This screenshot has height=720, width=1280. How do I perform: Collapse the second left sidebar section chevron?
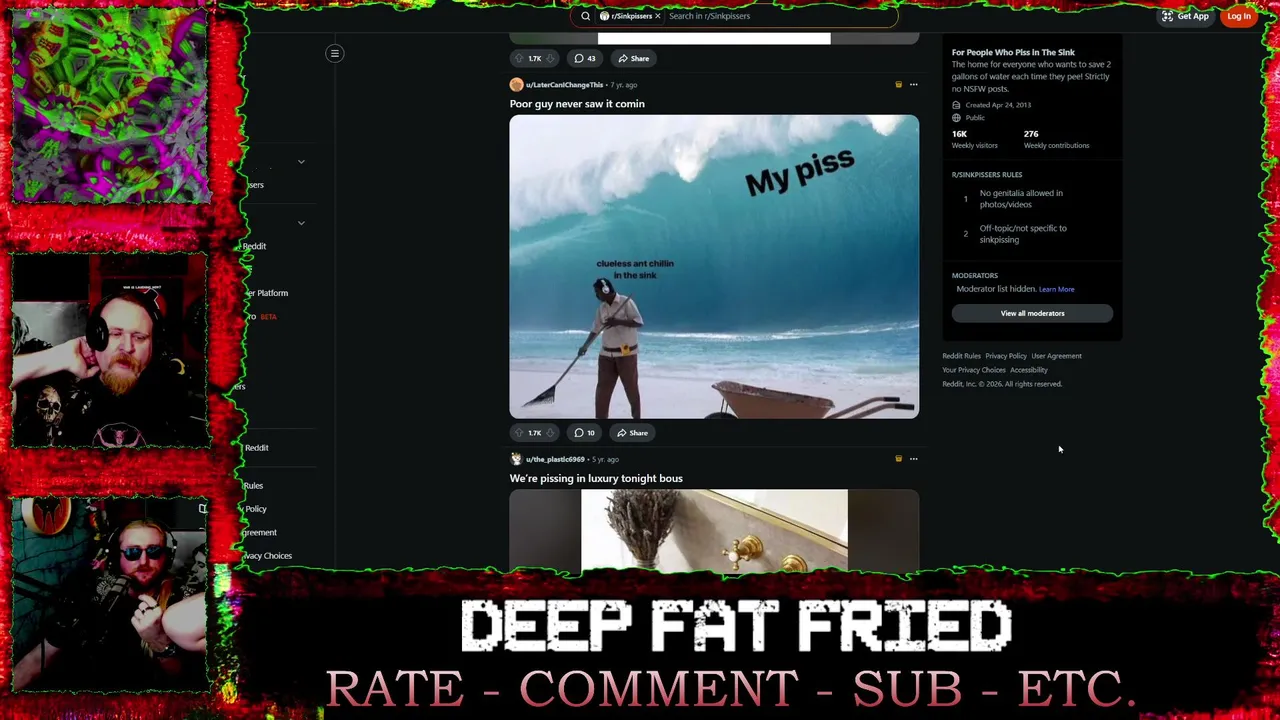(301, 223)
